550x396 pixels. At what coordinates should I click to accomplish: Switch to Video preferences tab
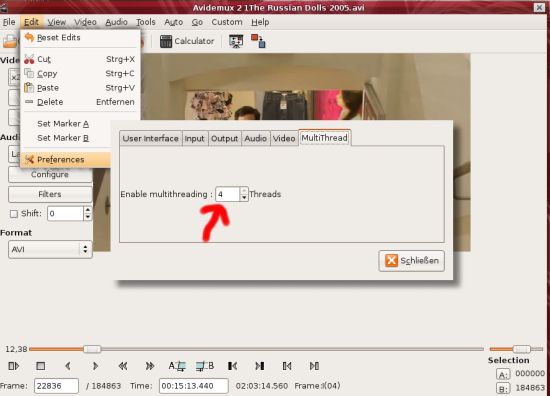284,139
